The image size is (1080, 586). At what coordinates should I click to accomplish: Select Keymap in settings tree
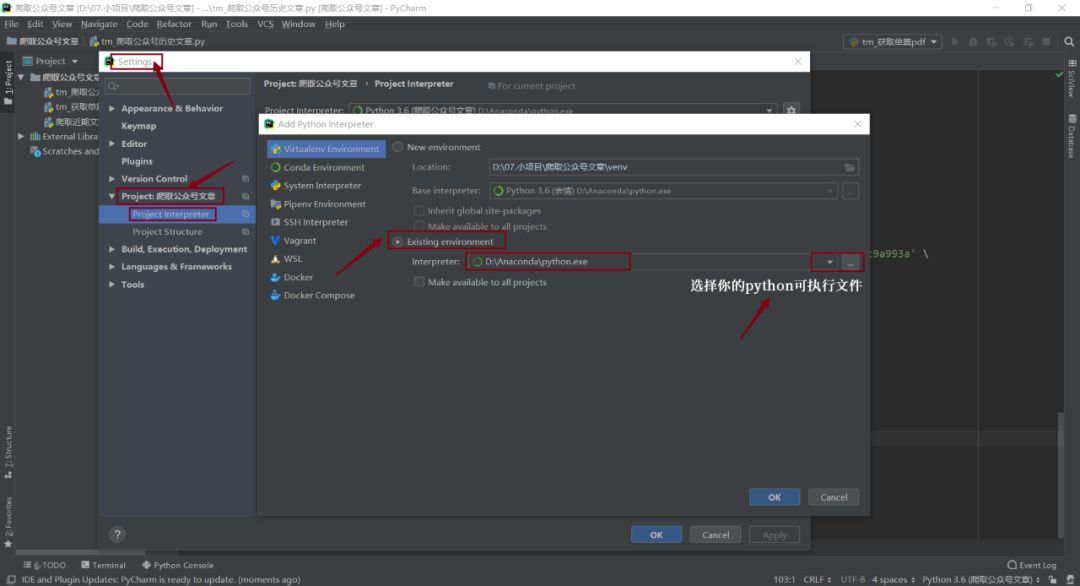tap(138, 126)
